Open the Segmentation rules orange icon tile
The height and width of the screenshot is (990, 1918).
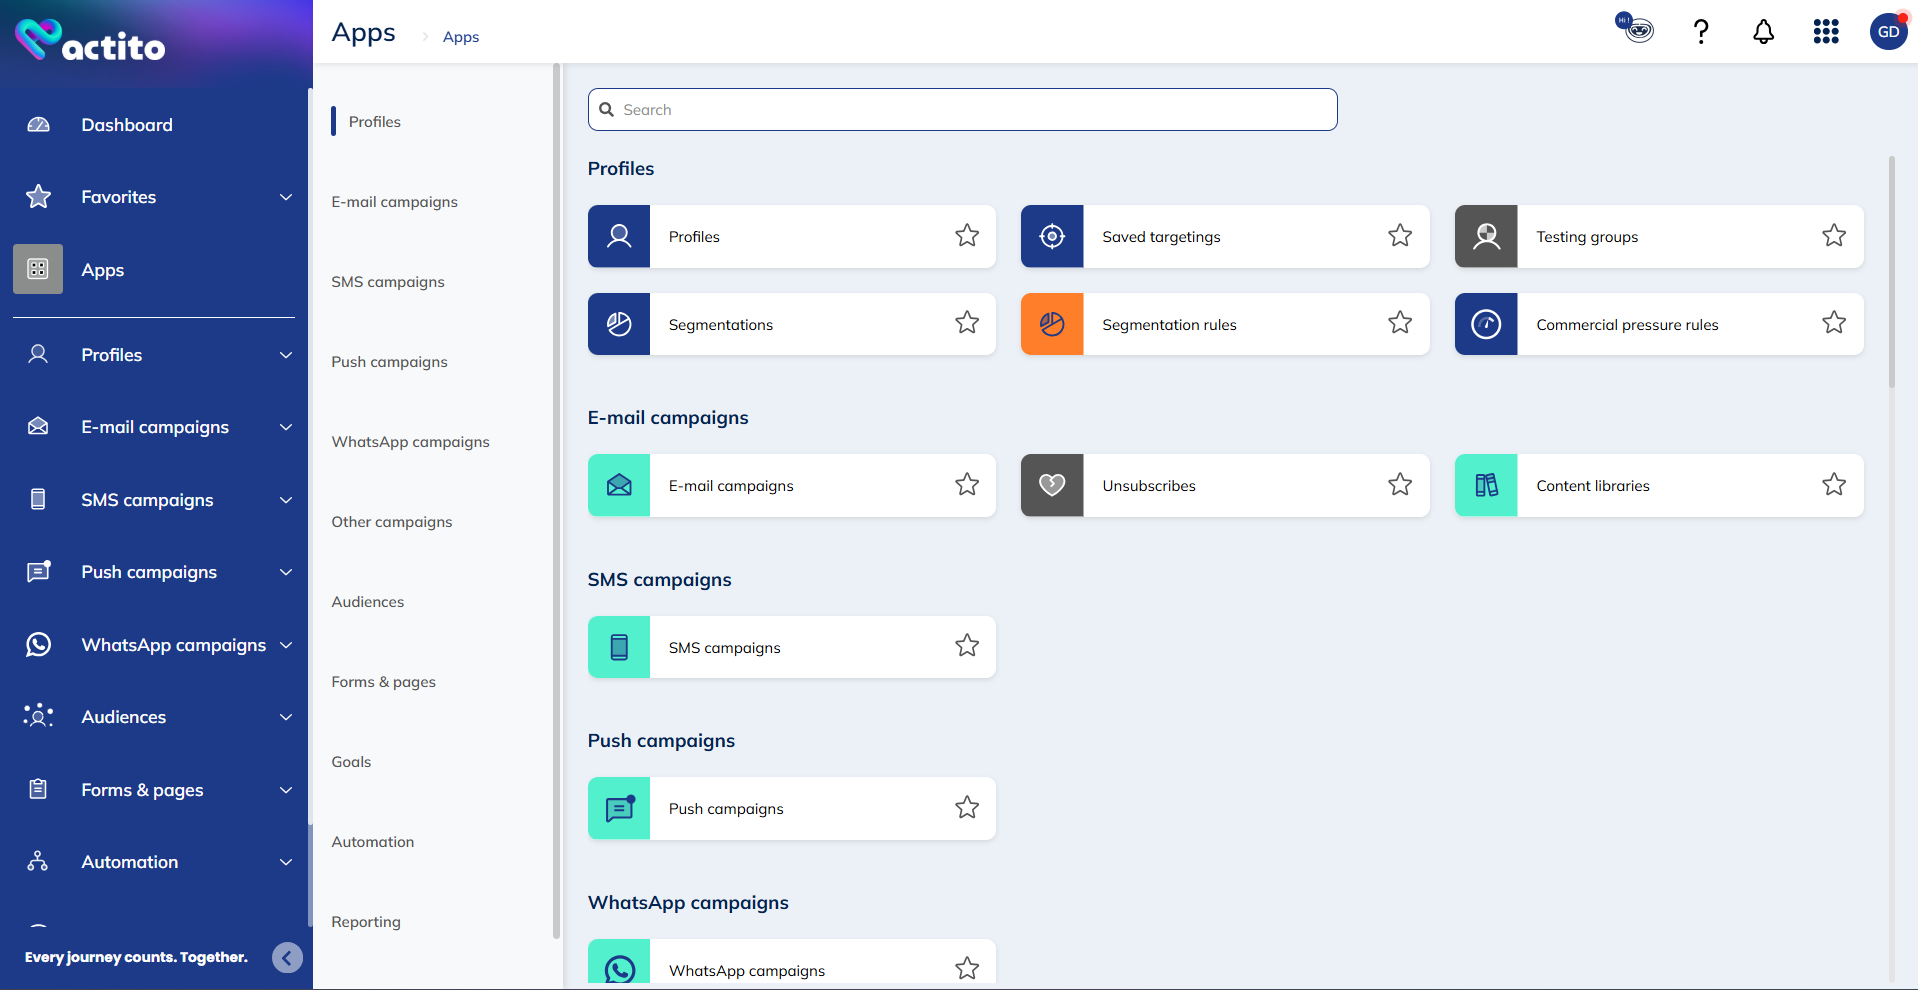pyautogui.click(x=1052, y=324)
